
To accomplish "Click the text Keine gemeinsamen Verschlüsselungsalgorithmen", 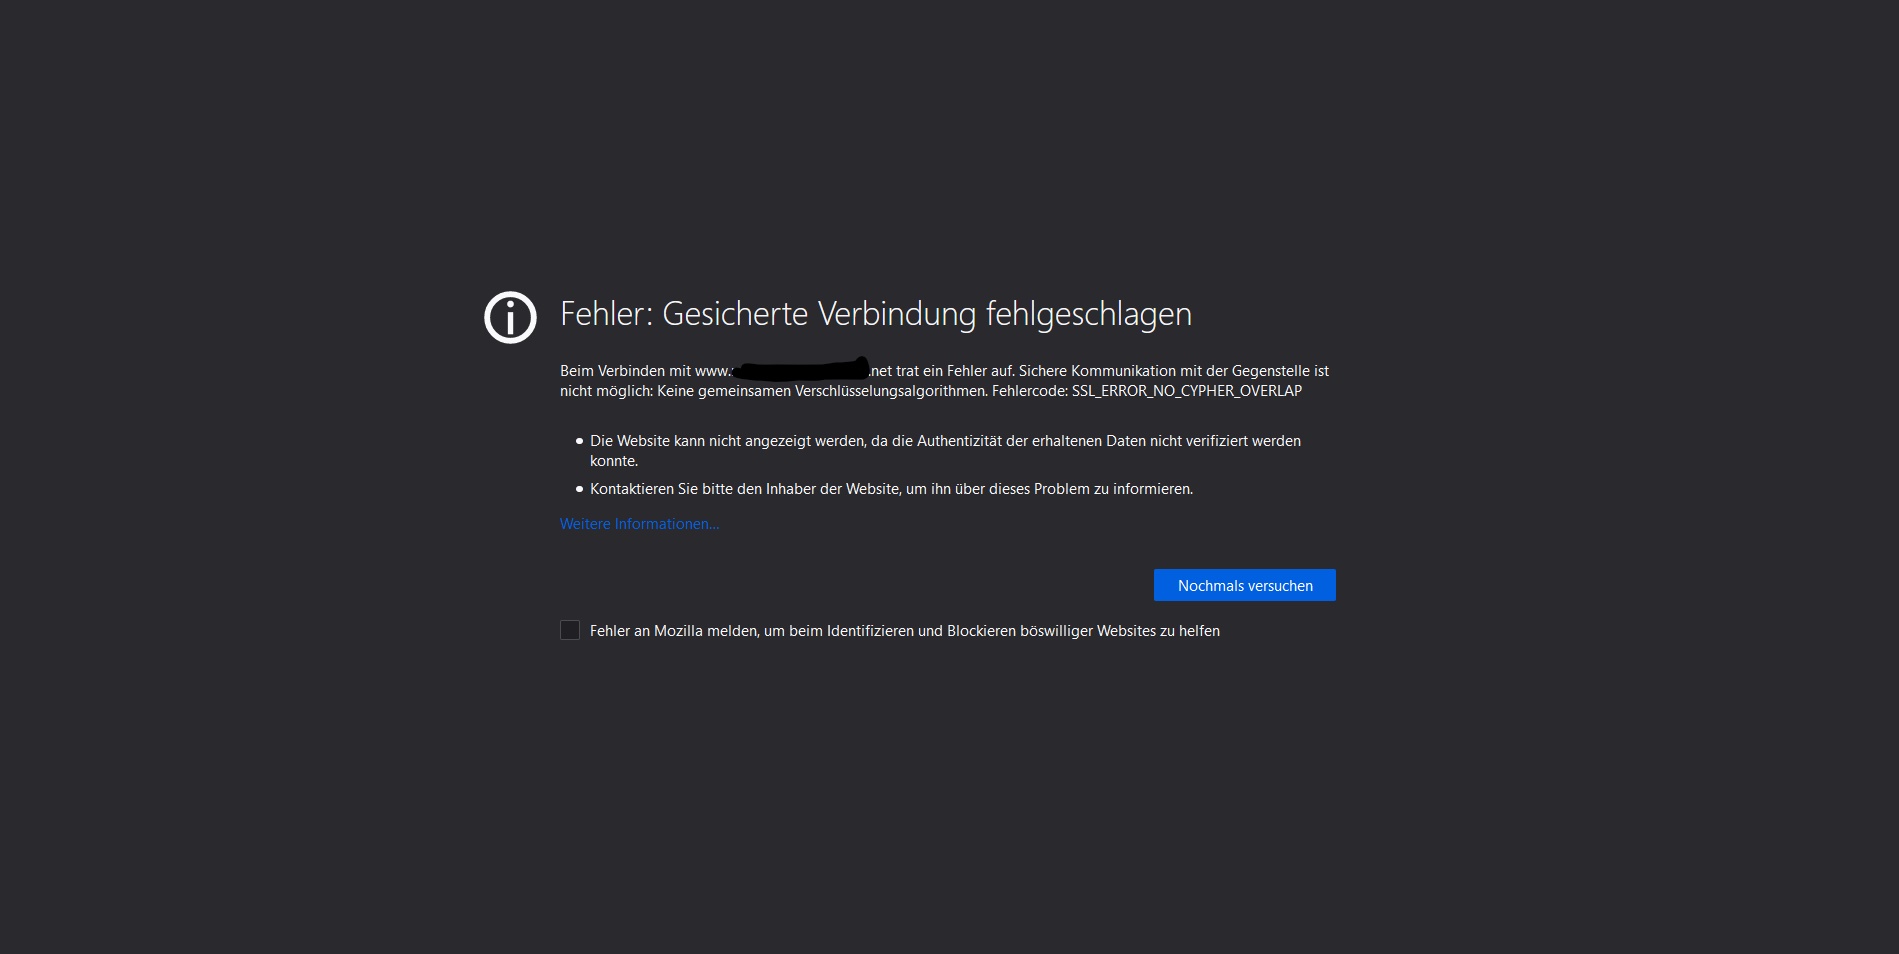I will [x=822, y=391].
